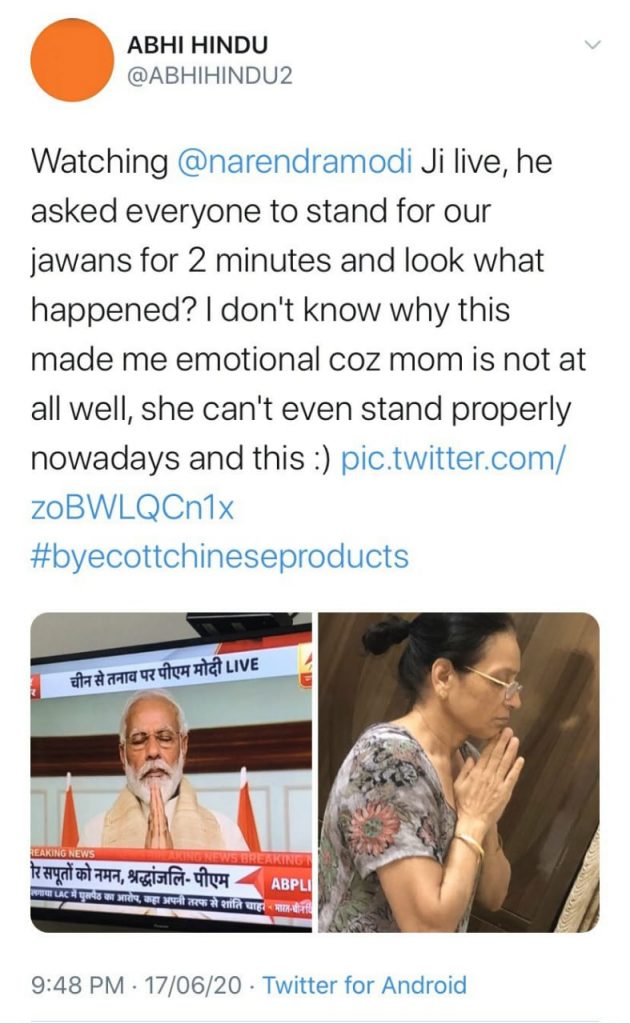Tap the BREAKING NEWS label in TV photo

pyautogui.click(x=63, y=854)
